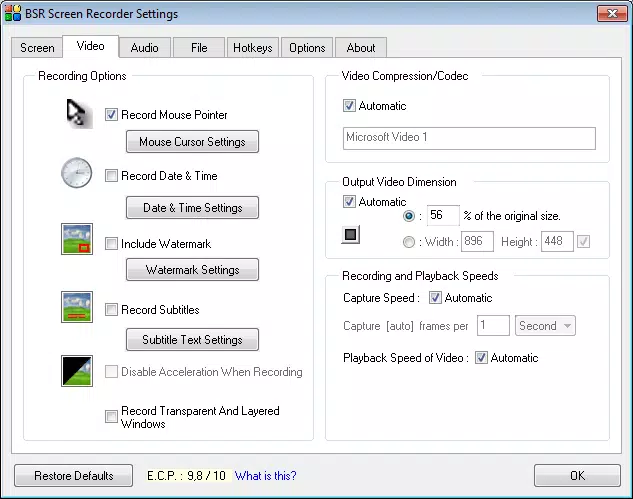
Task: Click the watermark preview icon
Action: click(77, 239)
